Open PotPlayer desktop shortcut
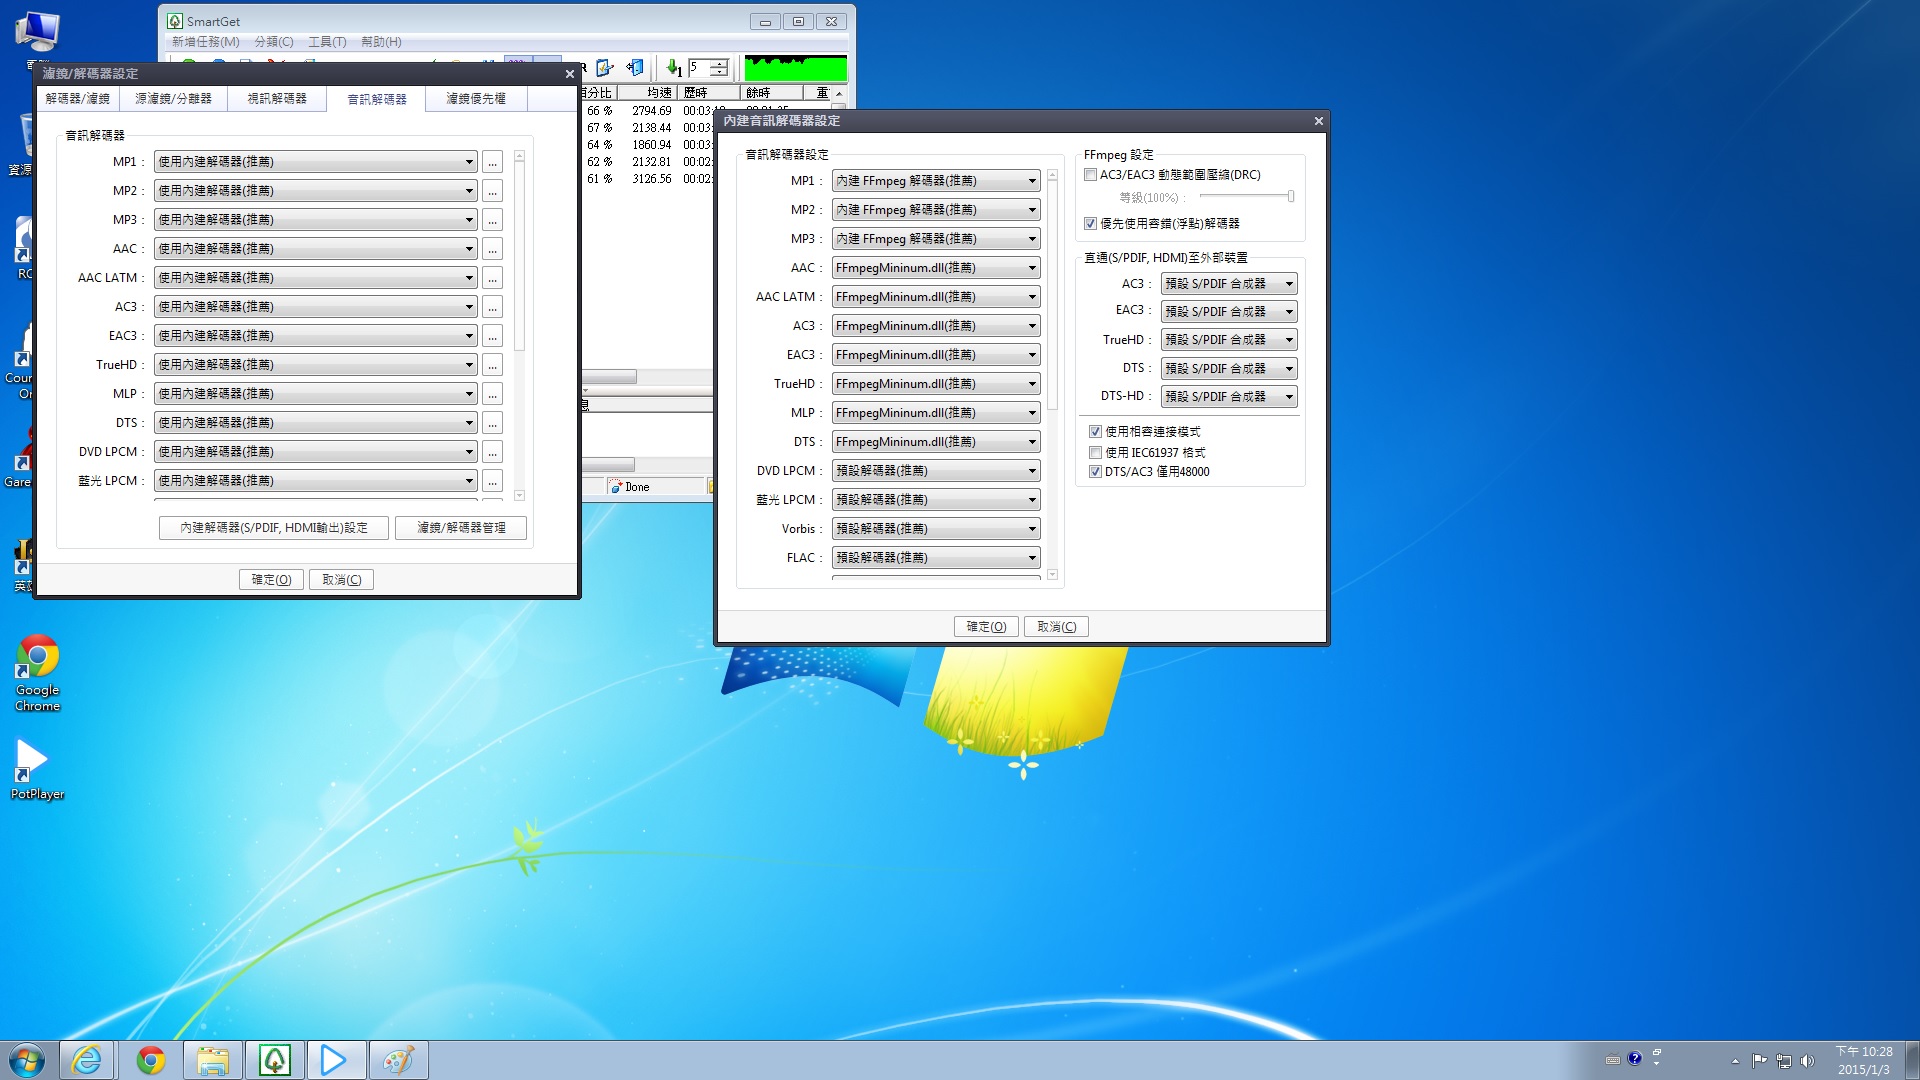 coord(37,769)
